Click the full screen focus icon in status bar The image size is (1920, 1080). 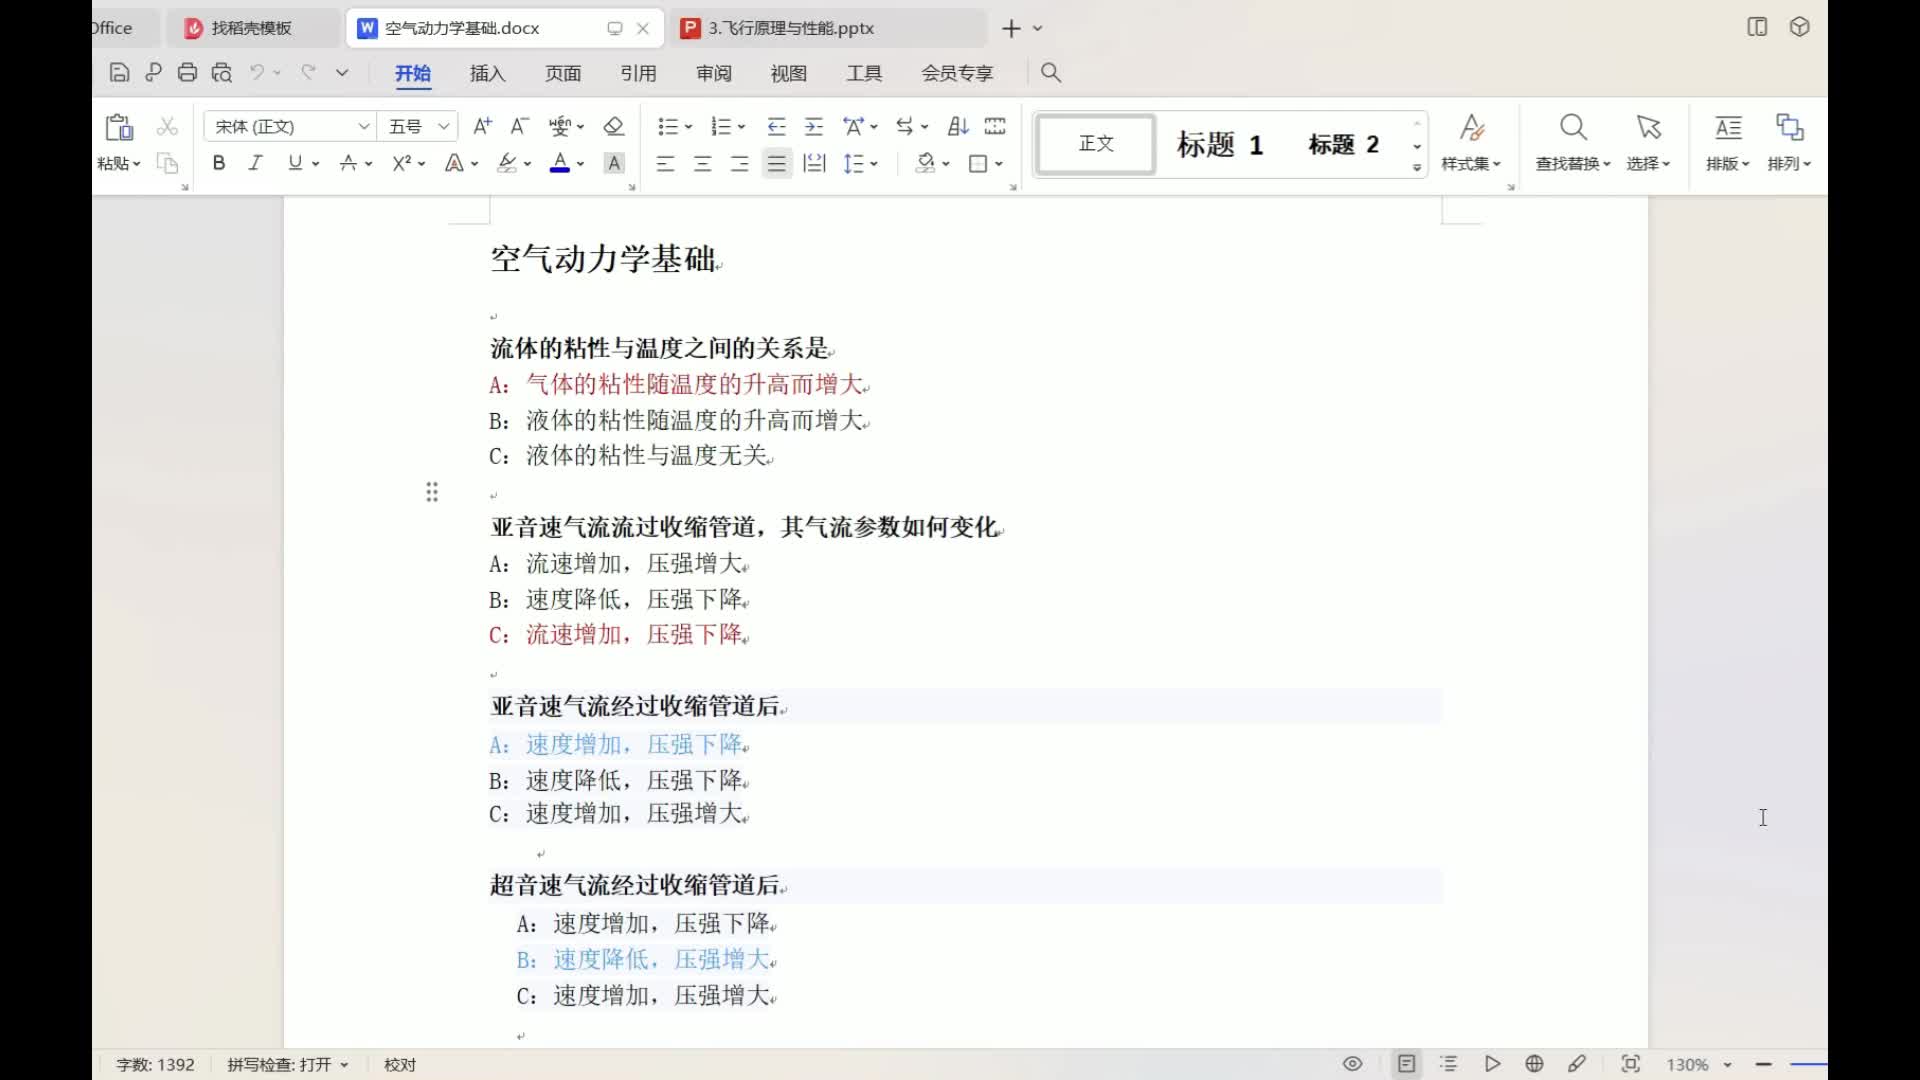[1630, 1064]
